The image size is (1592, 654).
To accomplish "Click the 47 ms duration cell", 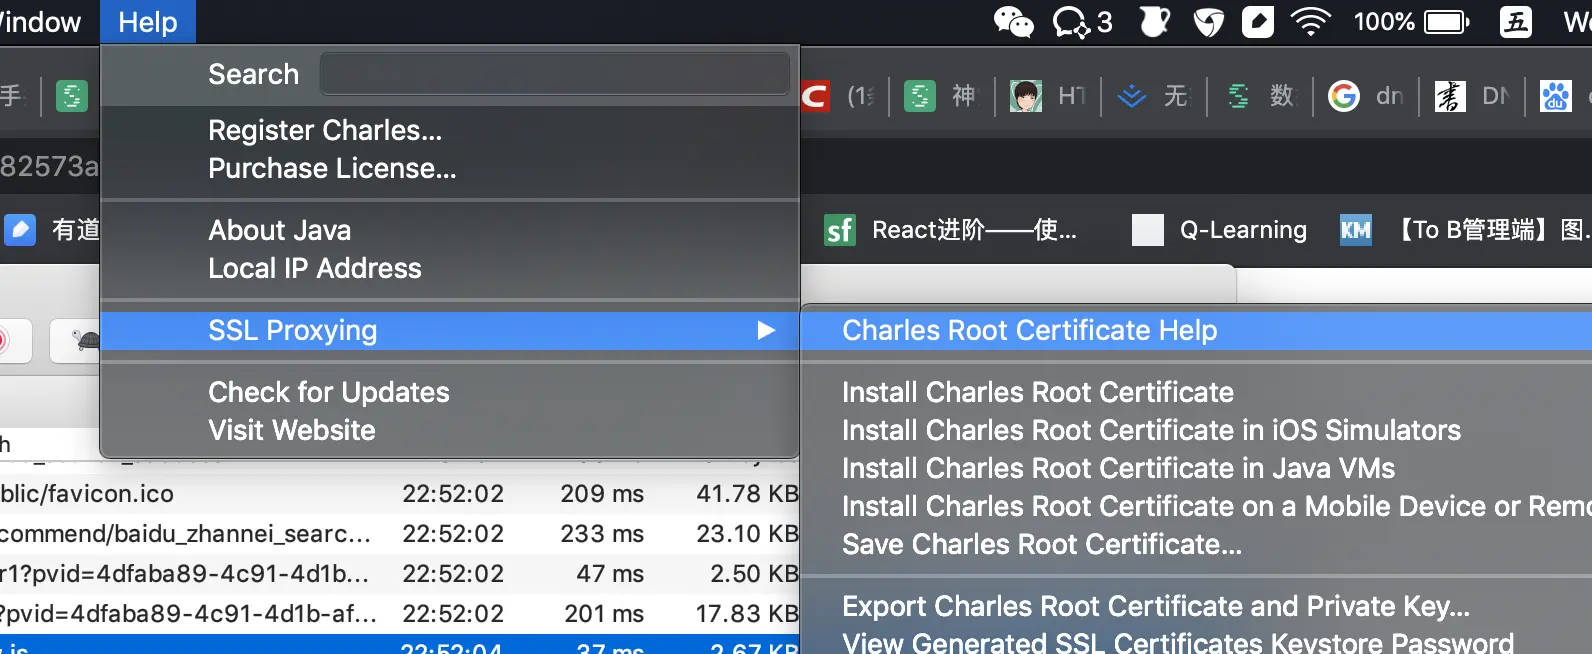I will pyautogui.click(x=610, y=574).
